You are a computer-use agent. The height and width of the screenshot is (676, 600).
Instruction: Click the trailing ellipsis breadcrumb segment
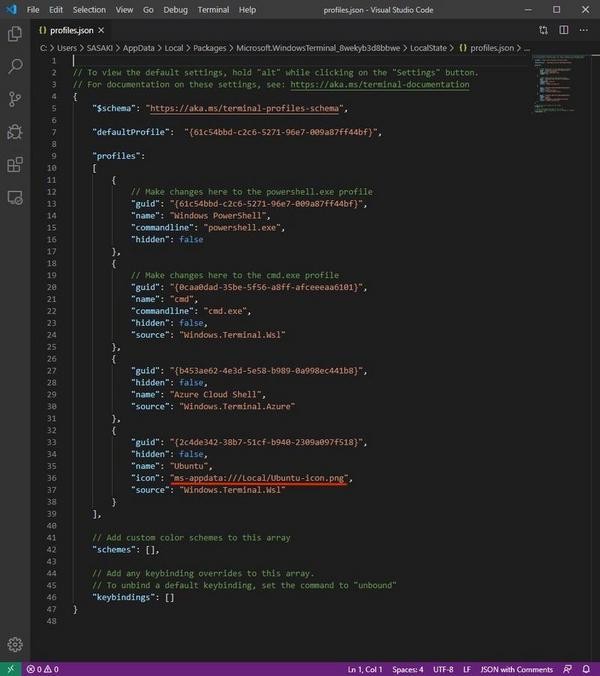(527, 48)
